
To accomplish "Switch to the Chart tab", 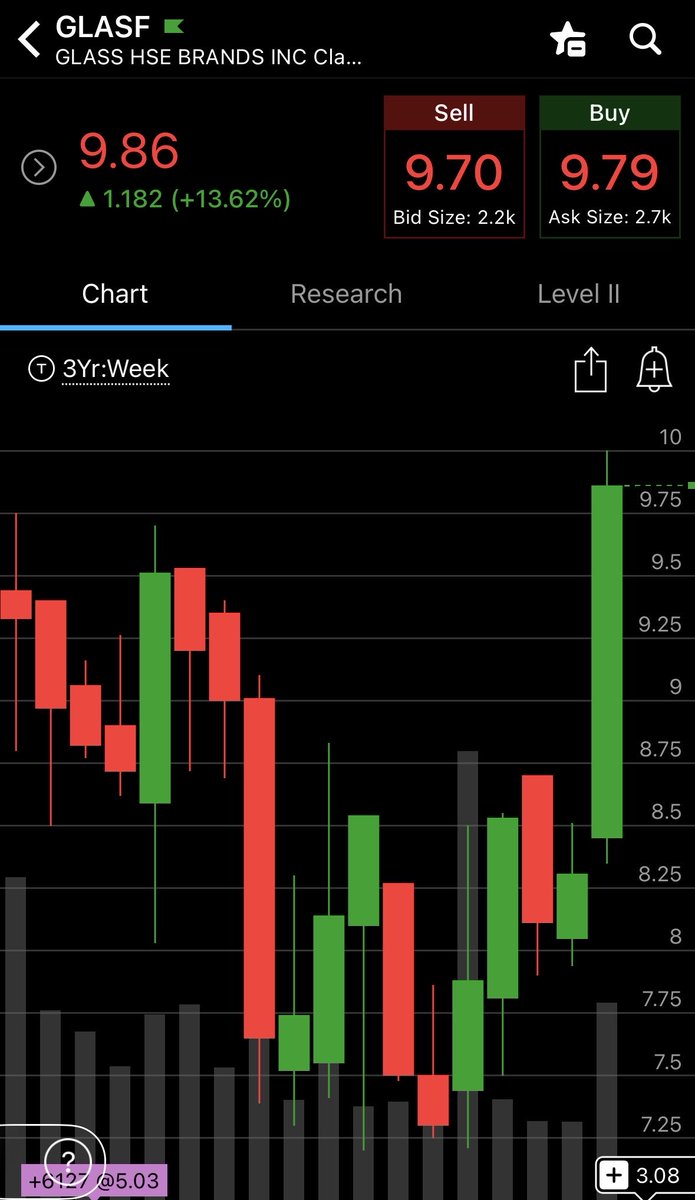I will pos(115,294).
